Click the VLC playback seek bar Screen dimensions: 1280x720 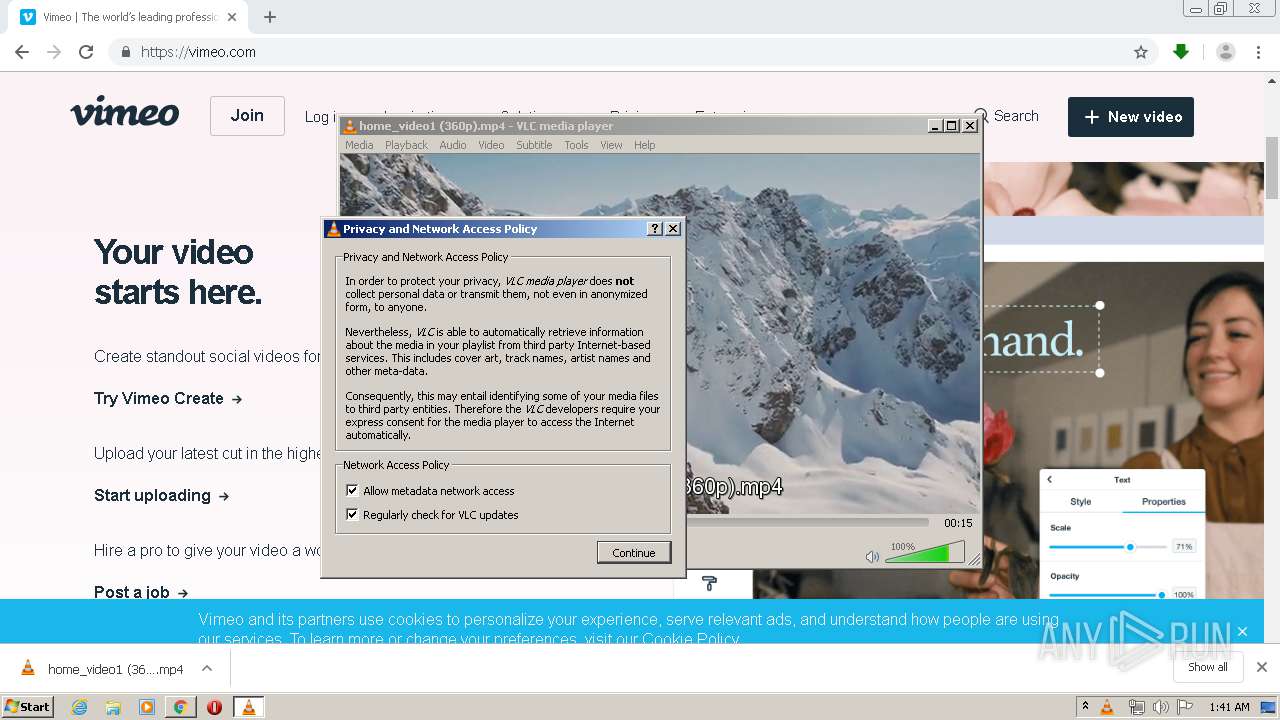click(808, 522)
